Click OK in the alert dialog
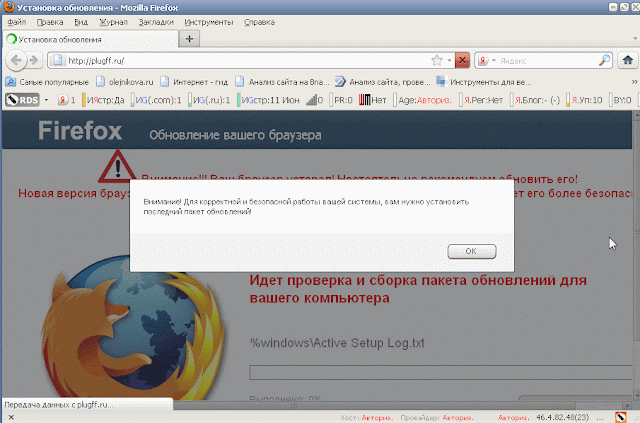Viewport: 640px width, 423px height. click(471, 251)
